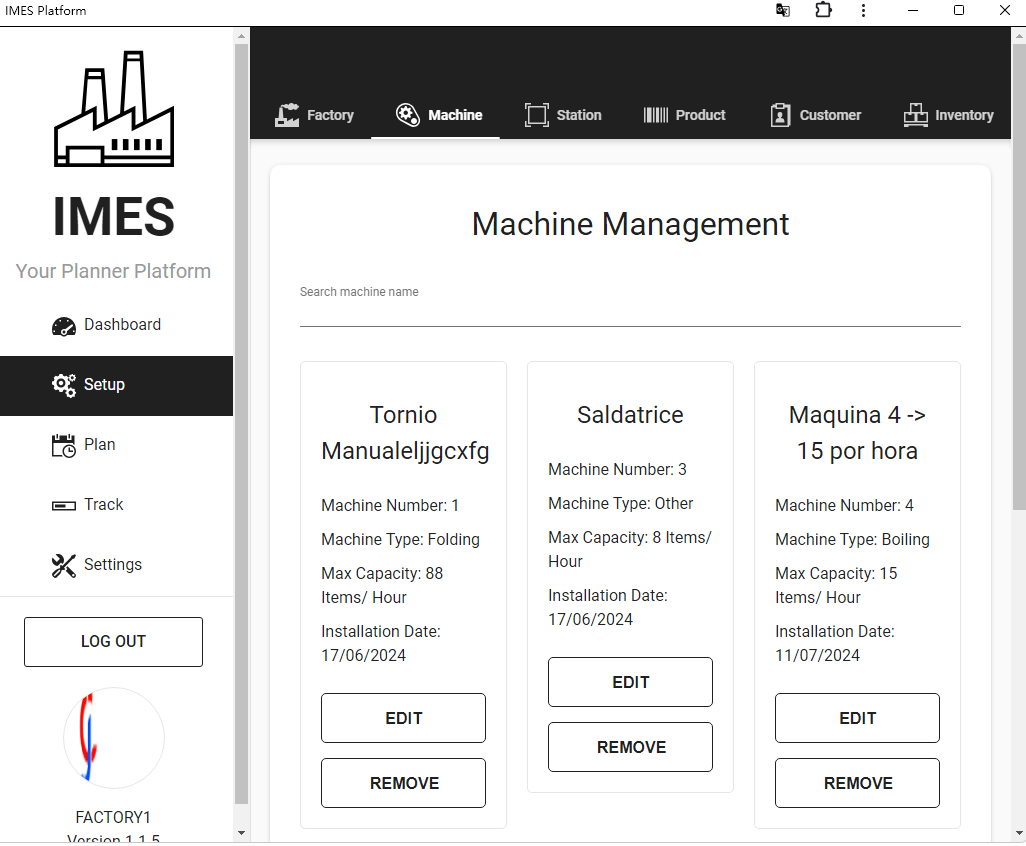Open the Track section in sidebar
1026x846 pixels.
pyautogui.click(x=103, y=505)
